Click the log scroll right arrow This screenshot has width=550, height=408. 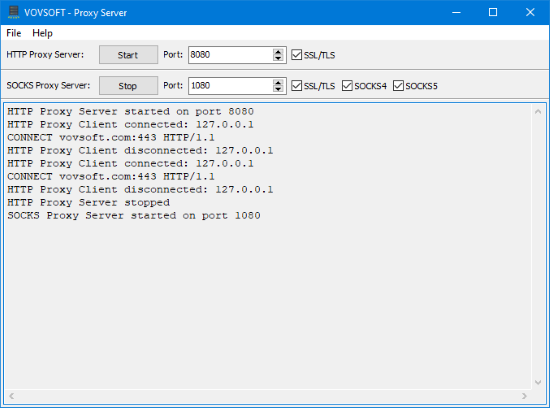[x=524, y=396]
